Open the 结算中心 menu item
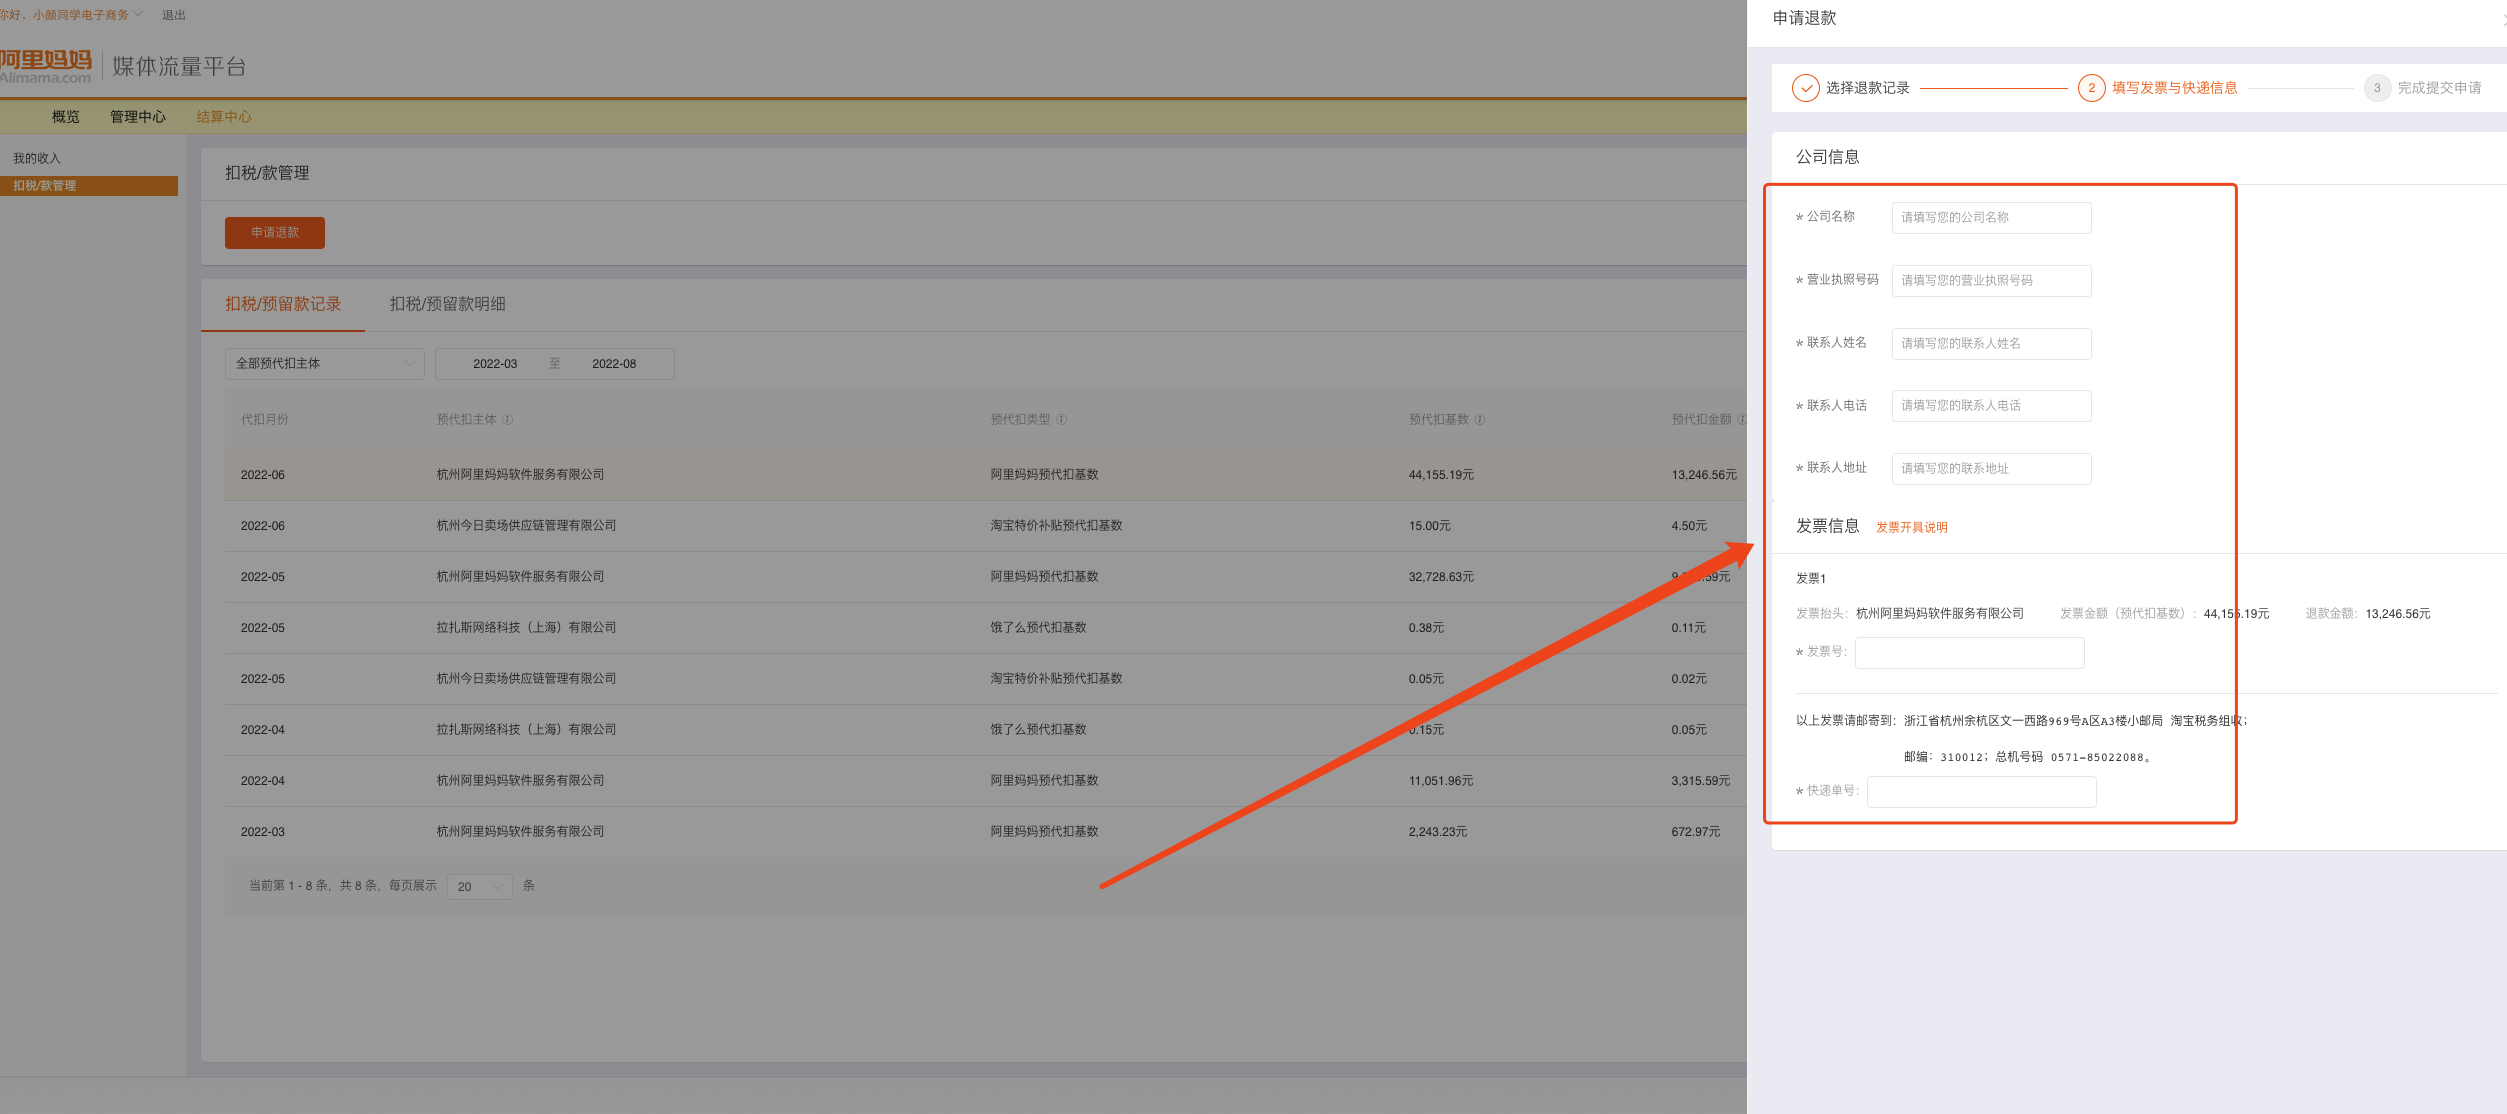The height and width of the screenshot is (1114, 2507). click(x=224, y=117)
